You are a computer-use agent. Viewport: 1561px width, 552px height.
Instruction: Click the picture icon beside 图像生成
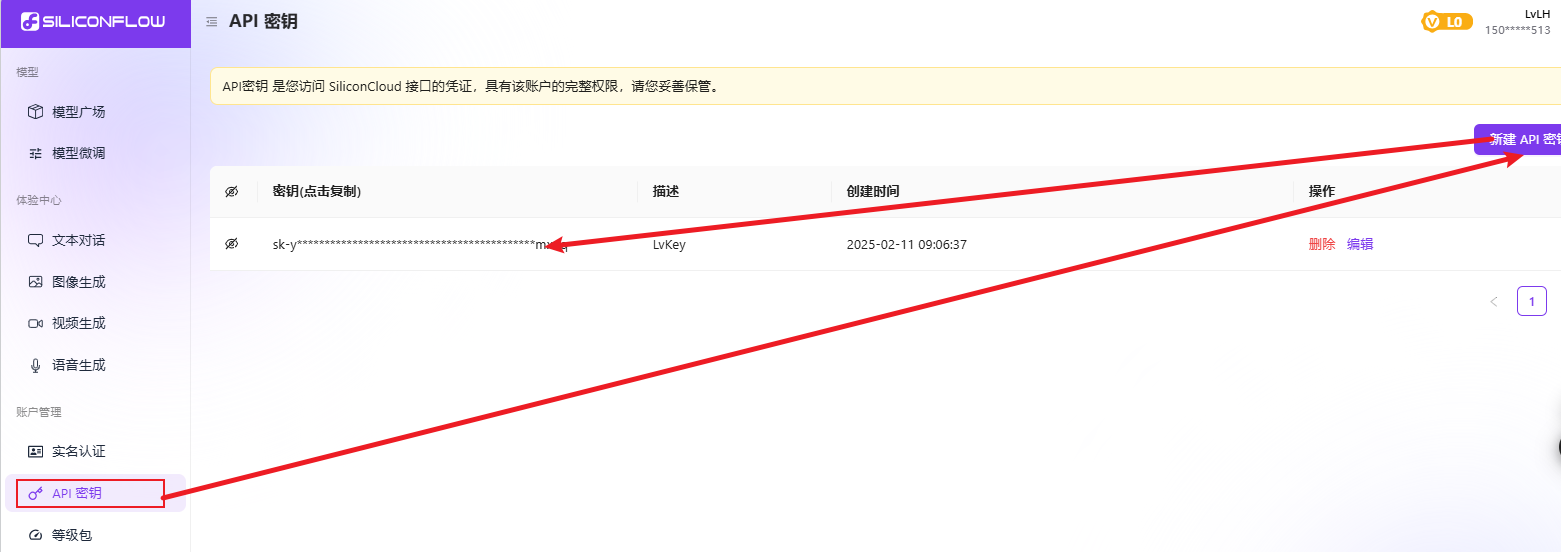click(35, 282)
